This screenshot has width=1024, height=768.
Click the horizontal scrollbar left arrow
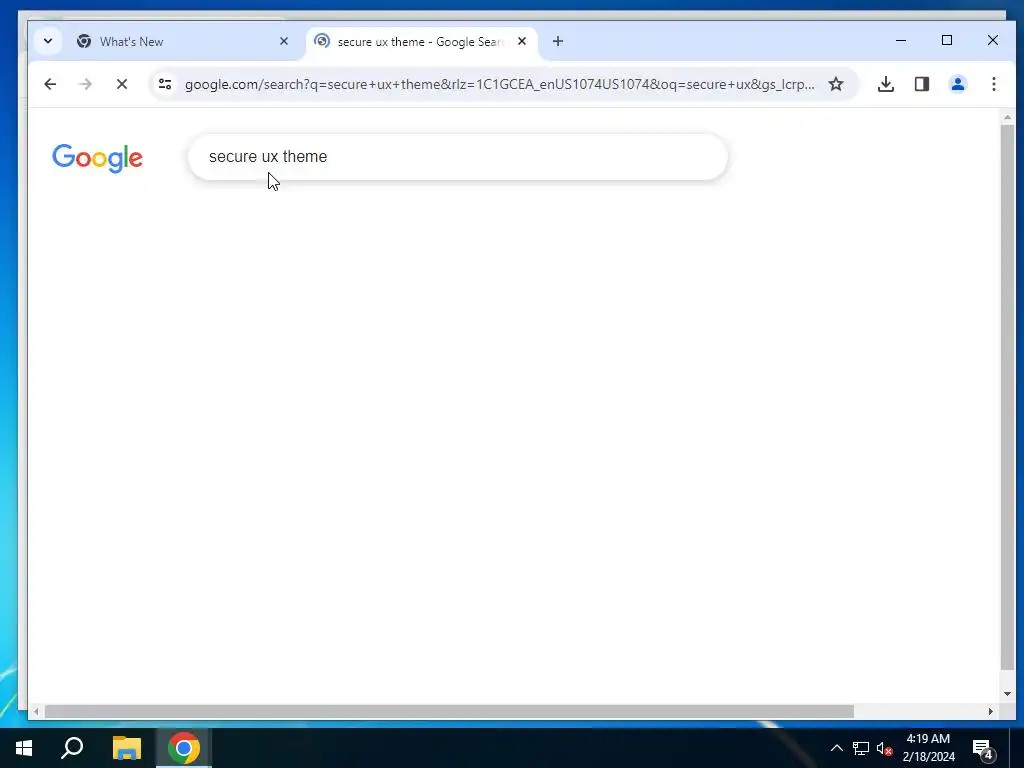coord(36,711)
